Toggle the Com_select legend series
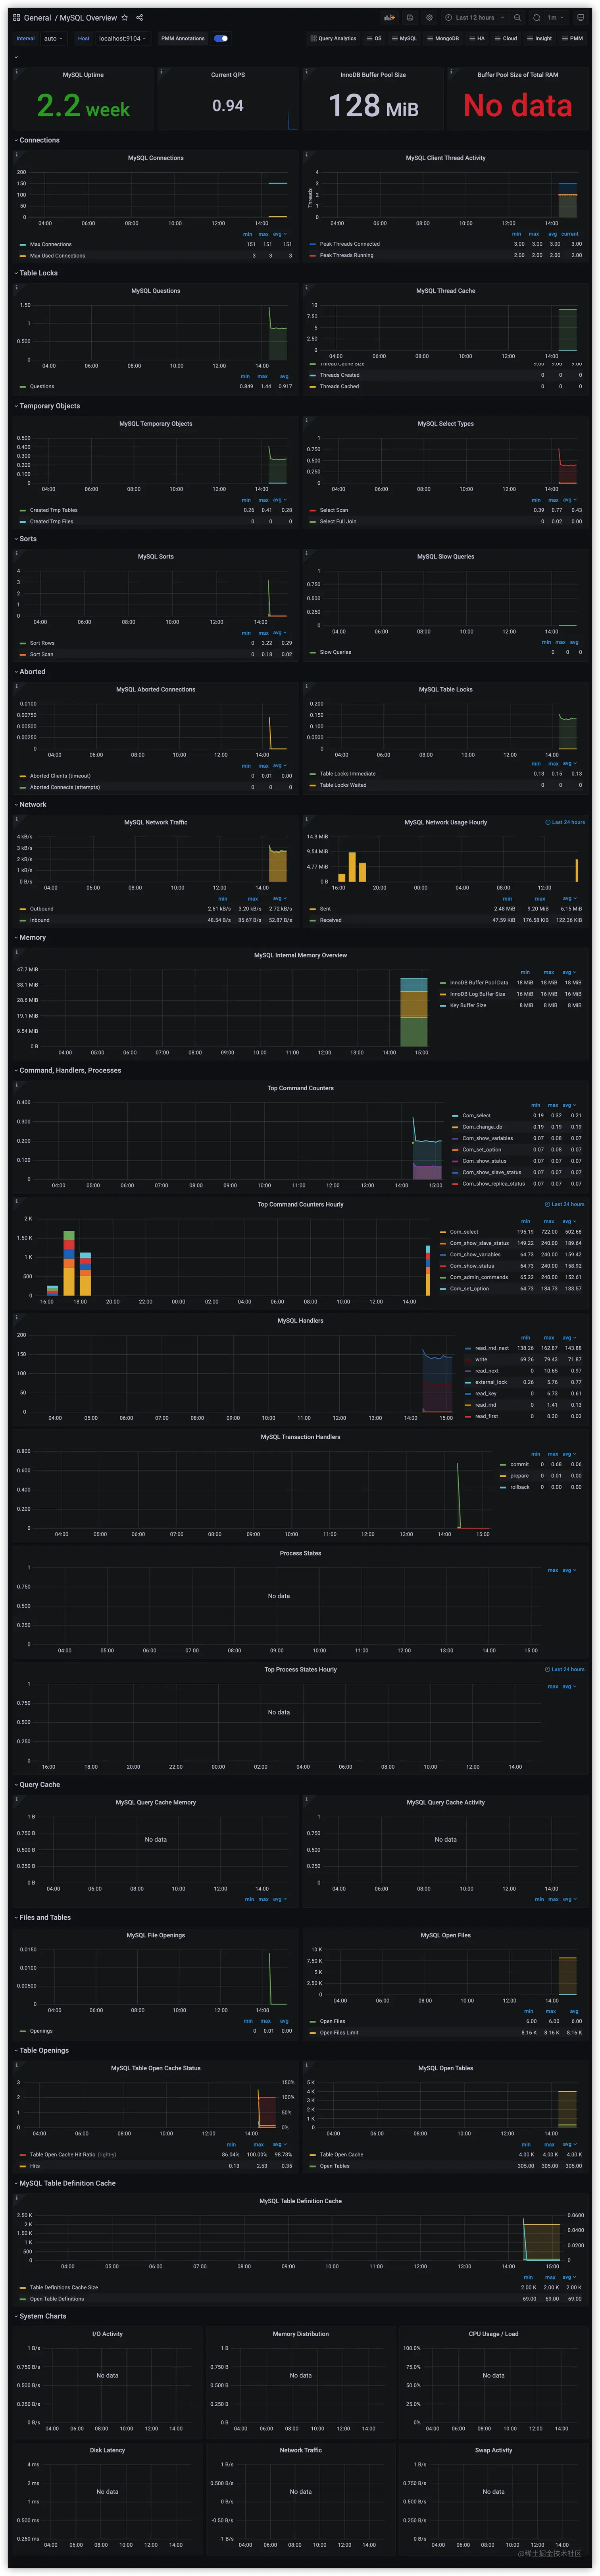600x2576 pixels. [476, 1115]
